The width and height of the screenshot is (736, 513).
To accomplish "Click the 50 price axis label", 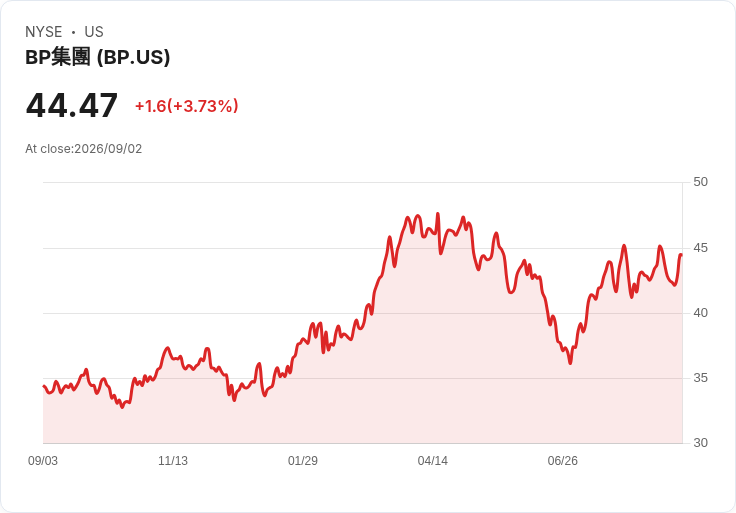I will (700, 182).
